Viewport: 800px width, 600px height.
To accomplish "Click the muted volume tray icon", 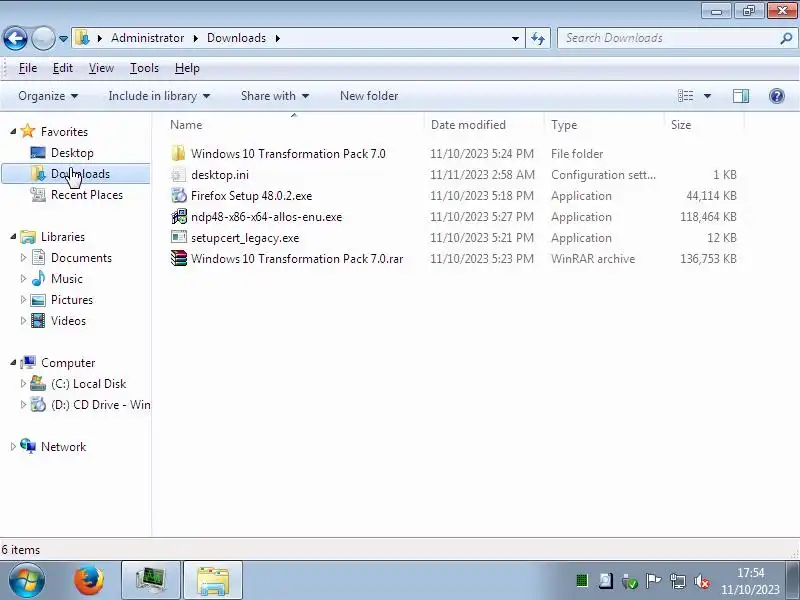I will [x=702, y=581].
